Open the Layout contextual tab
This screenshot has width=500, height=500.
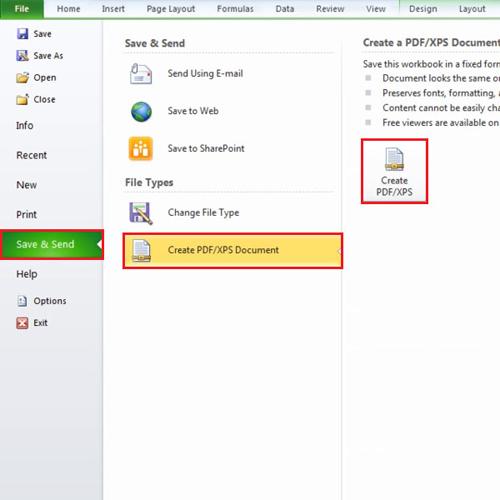[x=472, y=9]
